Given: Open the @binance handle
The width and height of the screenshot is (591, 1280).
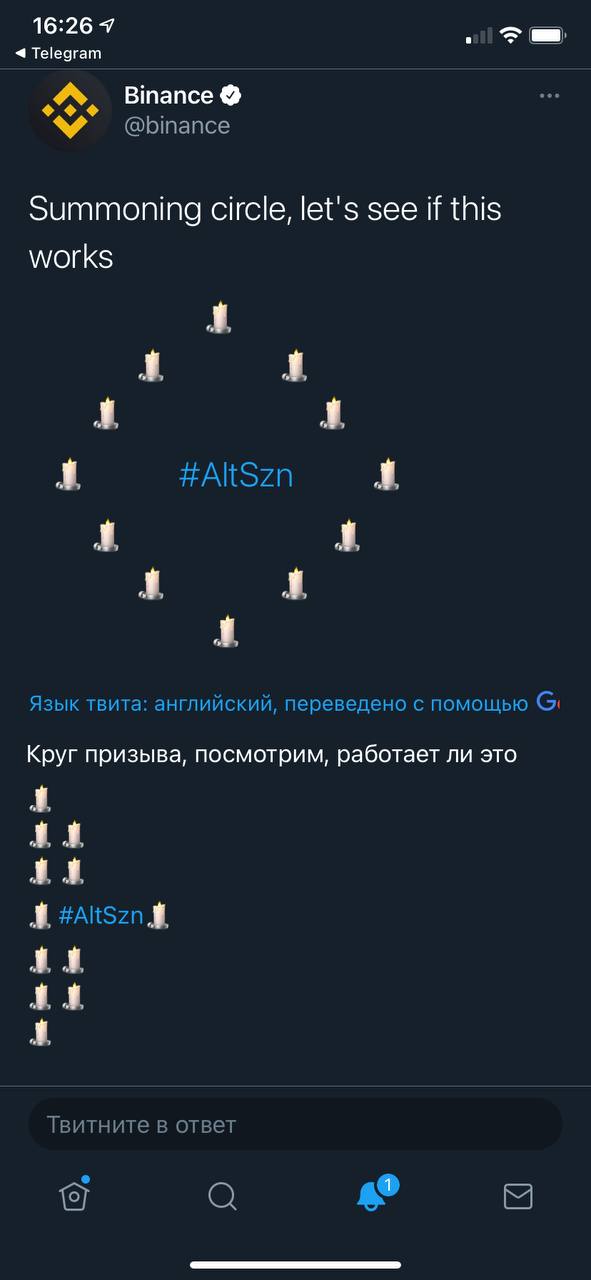Looking at the screenshot, I should 177,126.
